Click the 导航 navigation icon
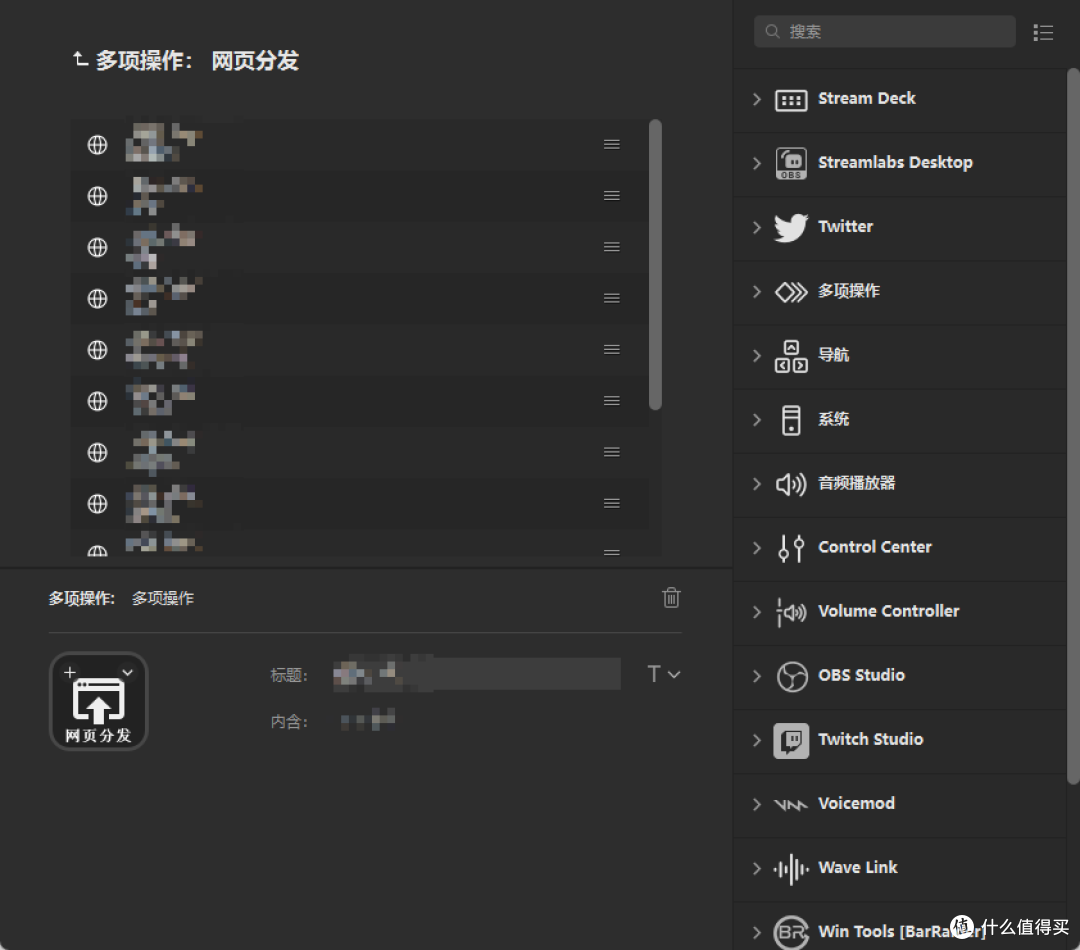Screen dimensions: 1080x950 click(791, 355)
